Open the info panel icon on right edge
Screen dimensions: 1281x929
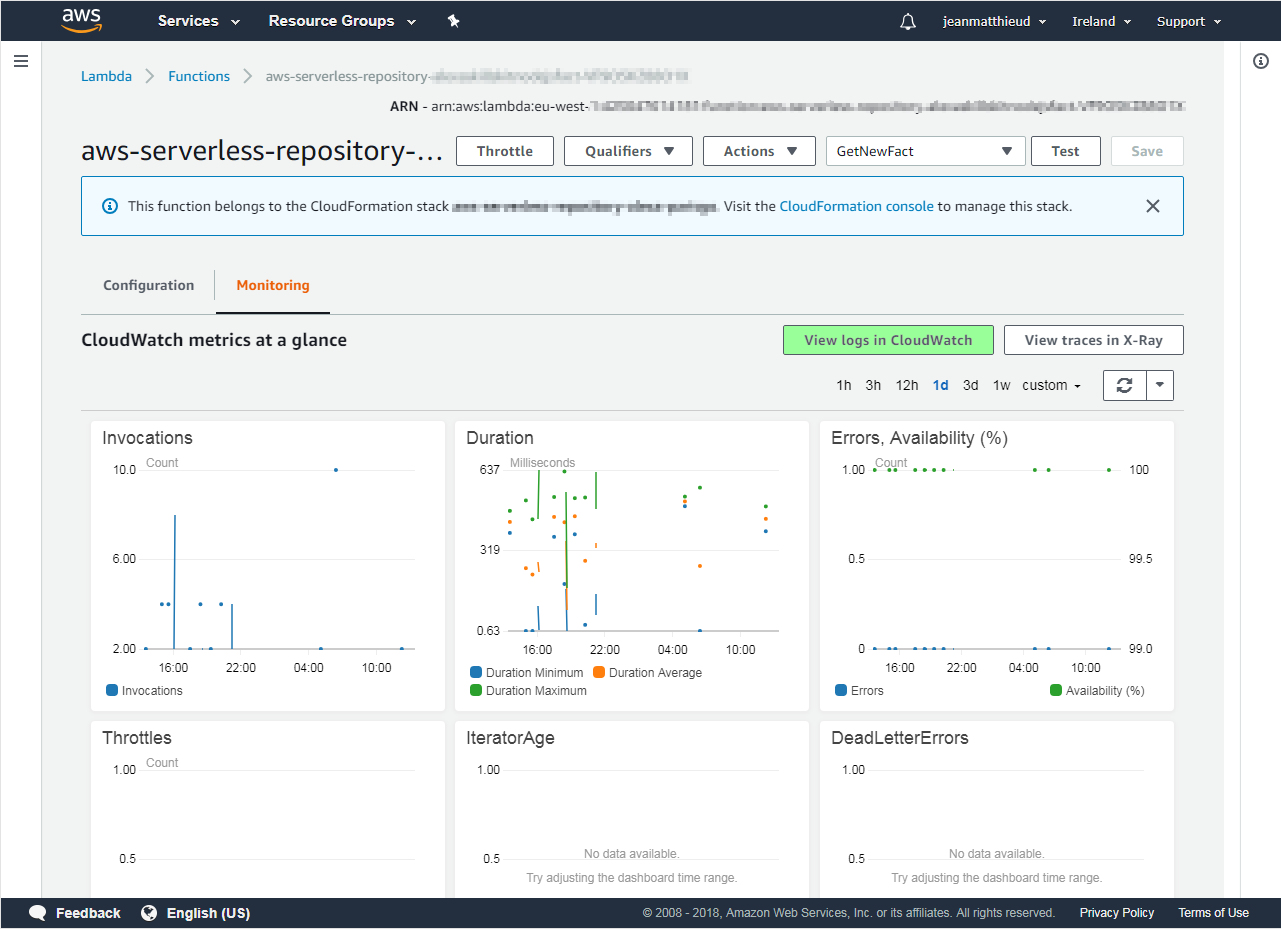click(x=1261, y=61)
